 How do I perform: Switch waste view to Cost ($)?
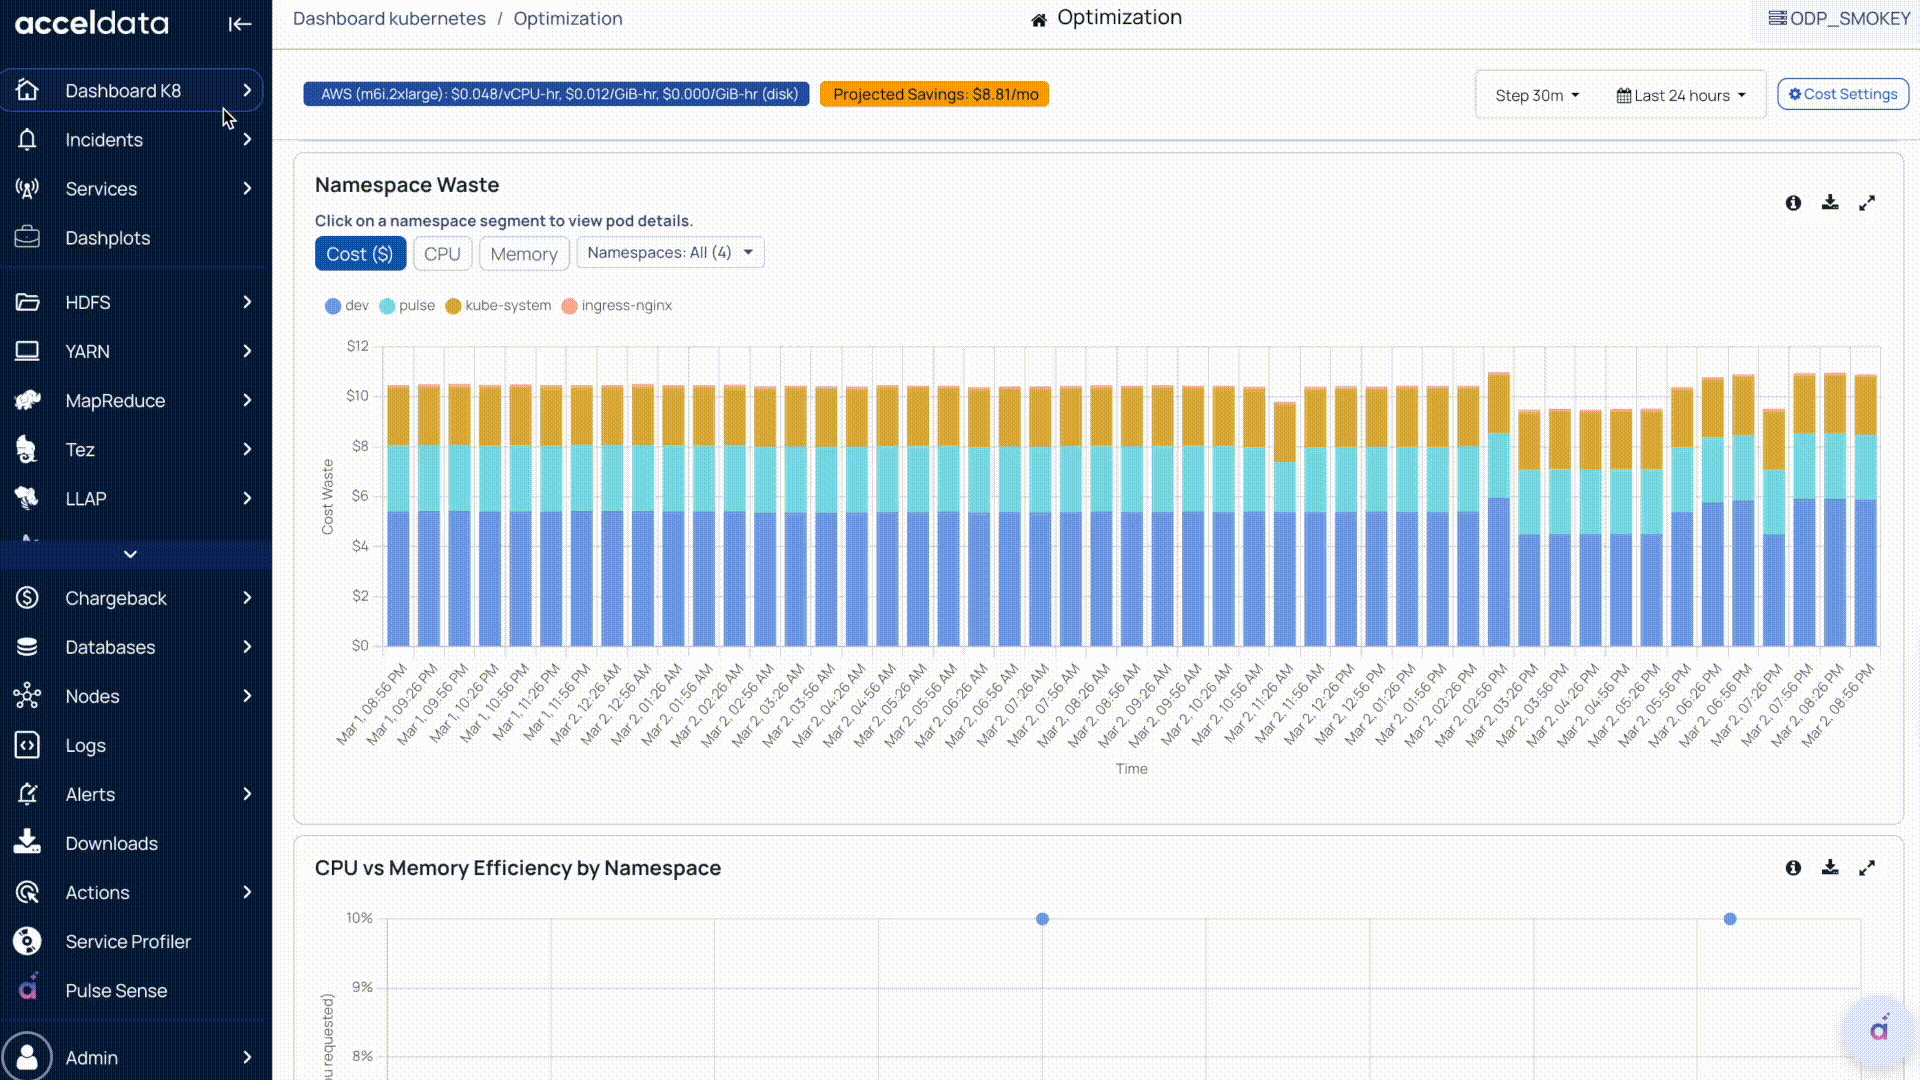(x=360, y=254)
